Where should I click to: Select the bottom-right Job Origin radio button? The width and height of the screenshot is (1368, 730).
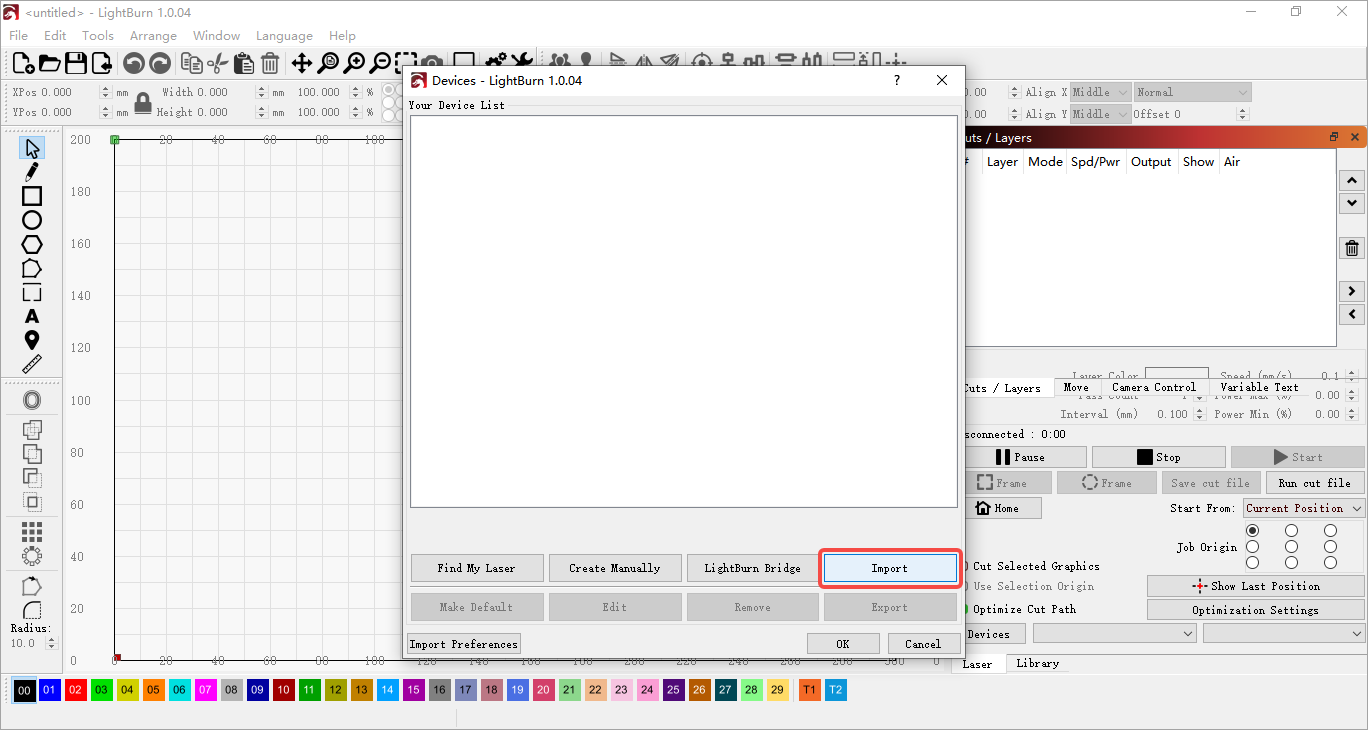tap(1330, 563)
